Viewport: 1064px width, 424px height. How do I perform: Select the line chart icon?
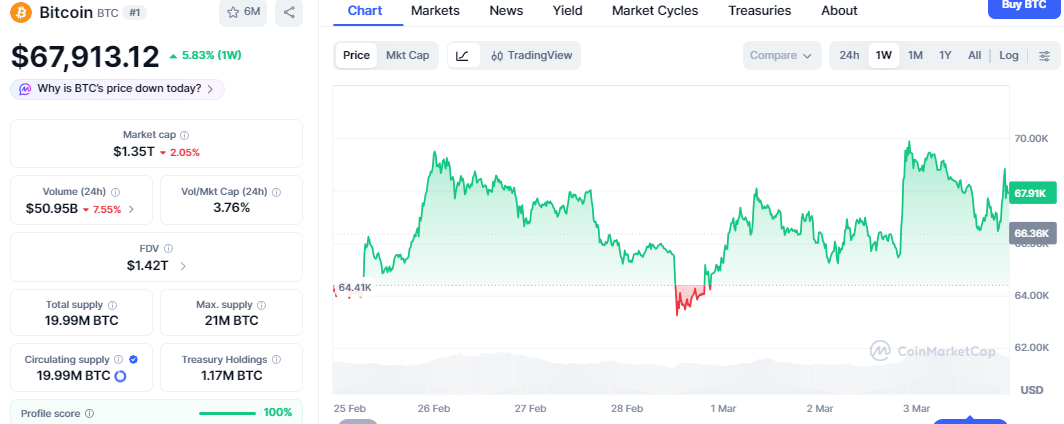click(x=462, y=55)
